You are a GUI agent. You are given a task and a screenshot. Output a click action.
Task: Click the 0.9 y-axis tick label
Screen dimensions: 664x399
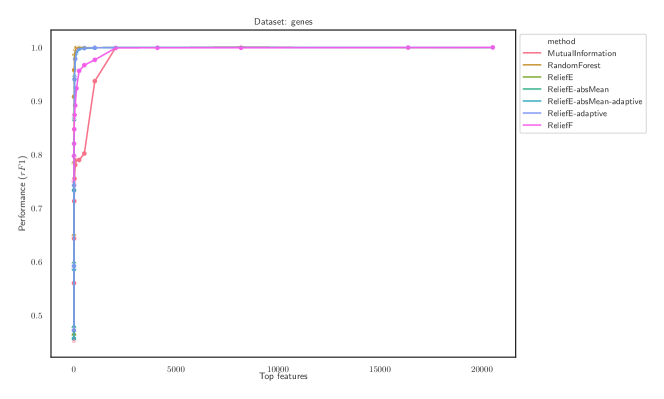37,101
